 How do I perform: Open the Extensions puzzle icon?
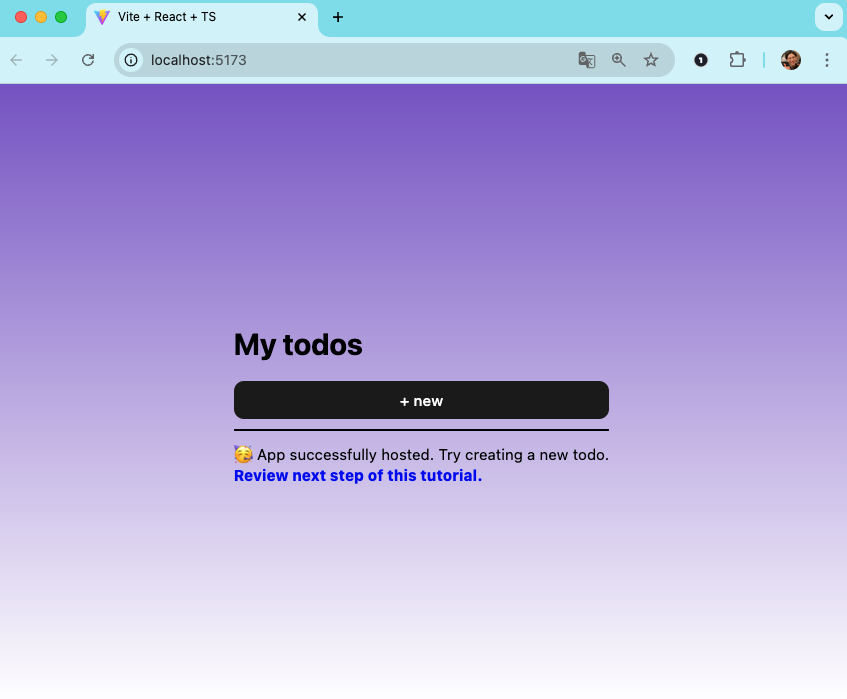(x=737, y=60)
